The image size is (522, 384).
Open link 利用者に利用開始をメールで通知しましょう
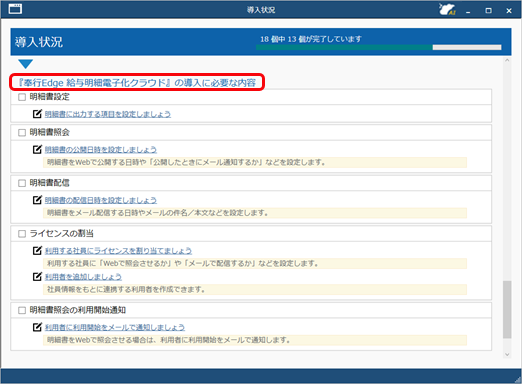115,327
